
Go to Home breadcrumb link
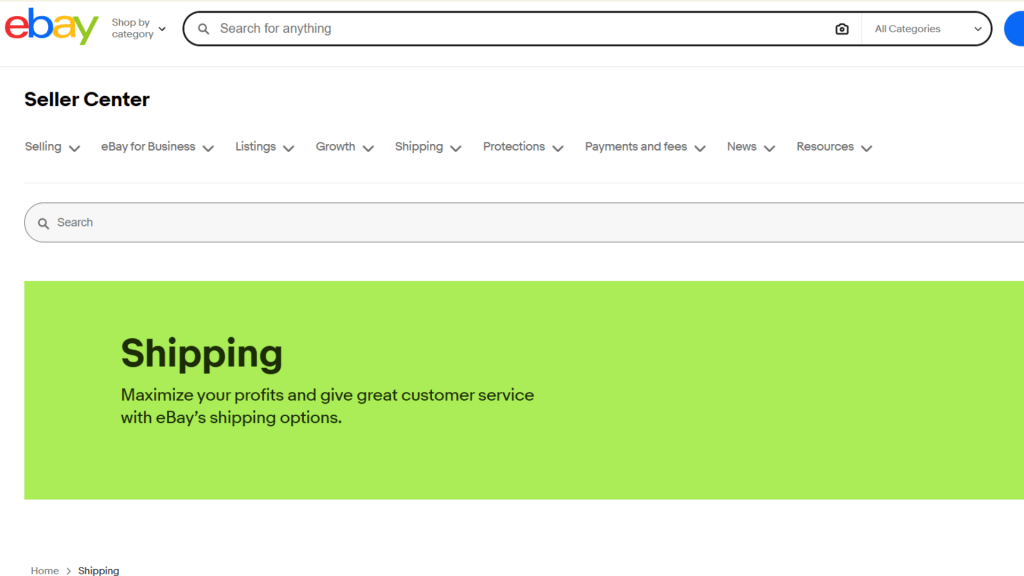pos(44,570)
